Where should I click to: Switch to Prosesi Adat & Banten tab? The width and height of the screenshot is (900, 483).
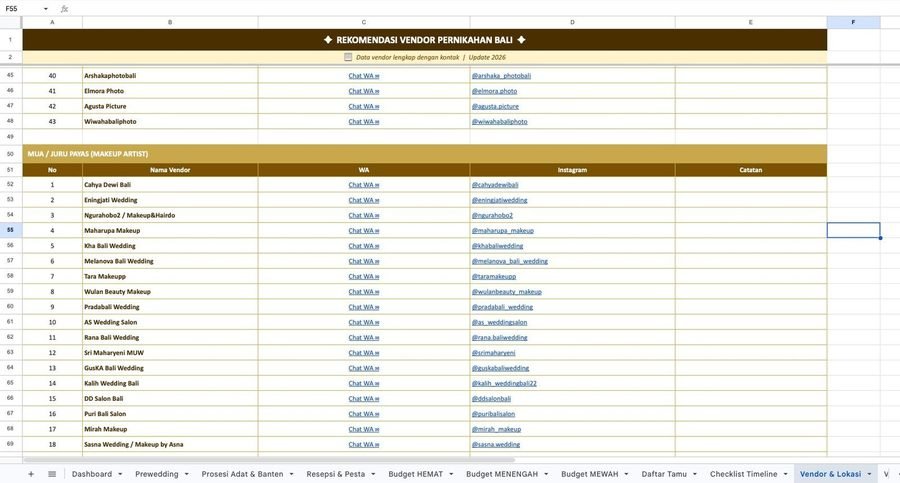coord(242,474)
